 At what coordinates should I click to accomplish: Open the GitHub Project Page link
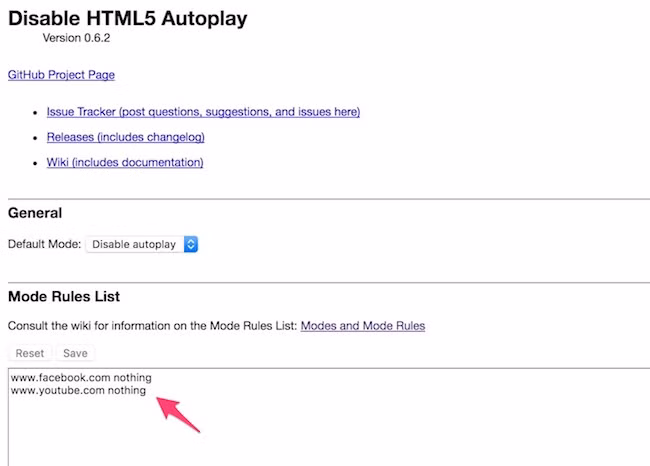point(61,75)
